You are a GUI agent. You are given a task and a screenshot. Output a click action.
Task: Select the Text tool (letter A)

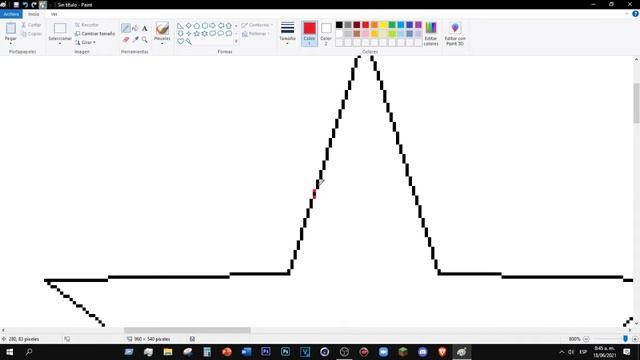coord(144,28)
